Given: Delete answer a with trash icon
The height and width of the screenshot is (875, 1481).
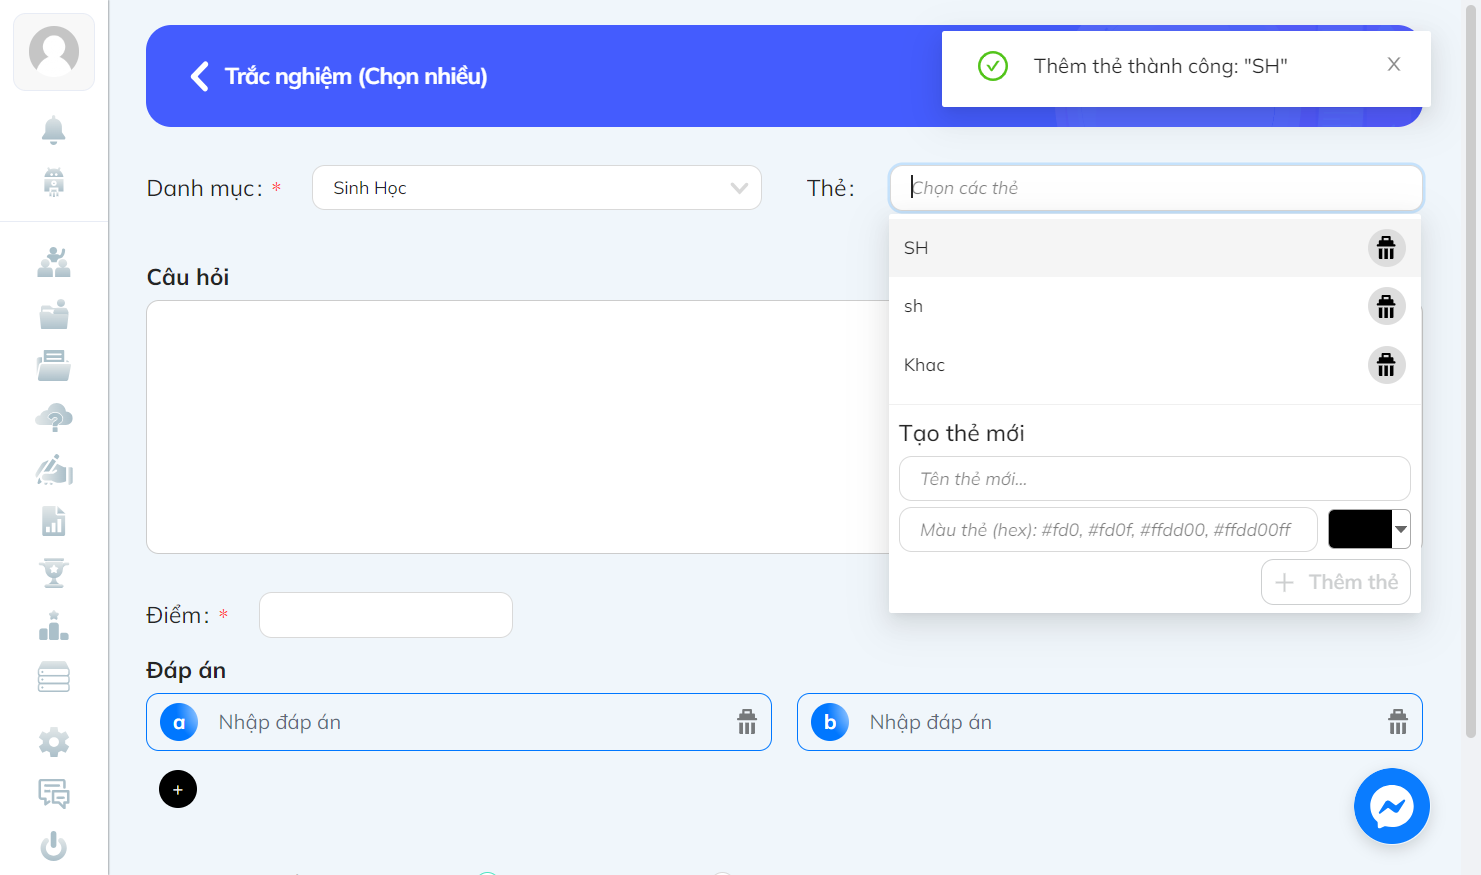Looking at the screenshot, I should coord(747,722).
